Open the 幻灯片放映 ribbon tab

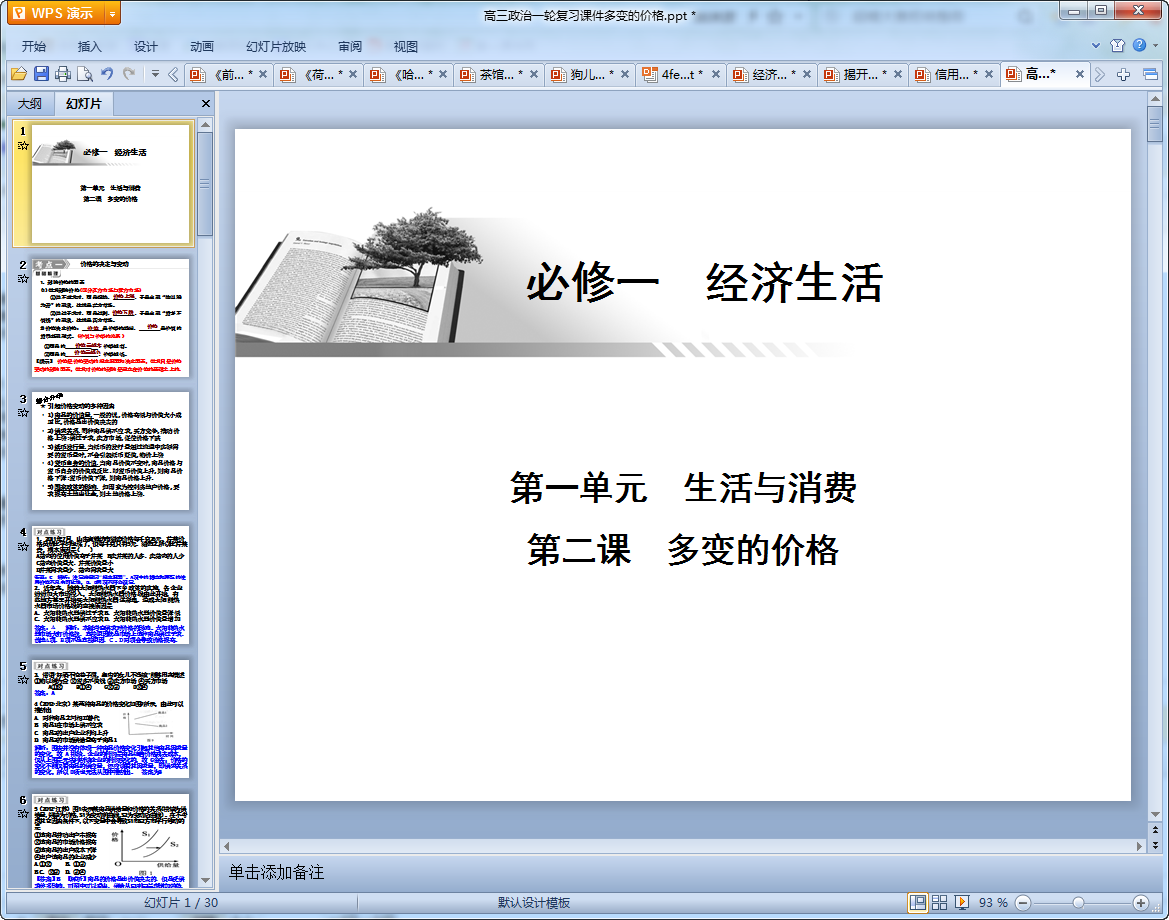276,46
